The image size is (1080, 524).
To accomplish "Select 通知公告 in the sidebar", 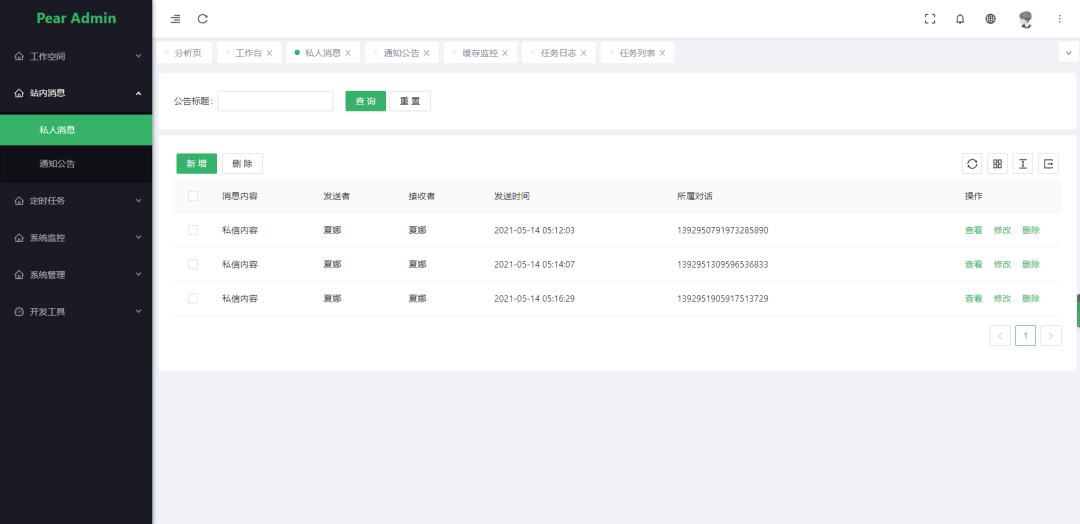I will coord(57,163).
